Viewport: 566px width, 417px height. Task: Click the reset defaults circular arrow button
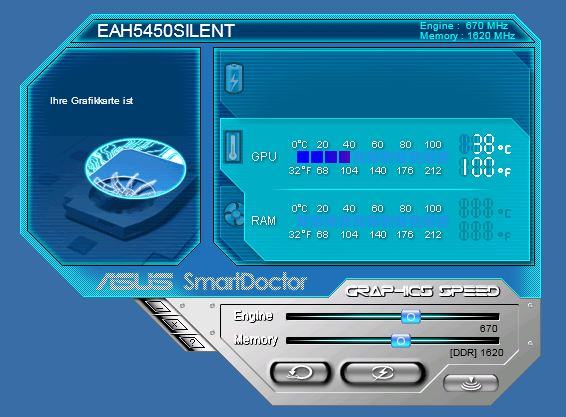click(300, 373)
